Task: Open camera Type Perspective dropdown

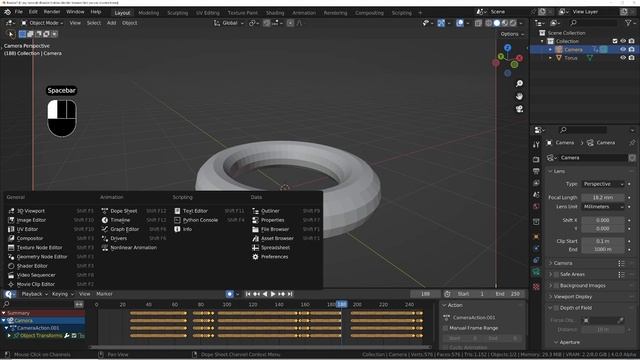Action: [x=603, y=184]
